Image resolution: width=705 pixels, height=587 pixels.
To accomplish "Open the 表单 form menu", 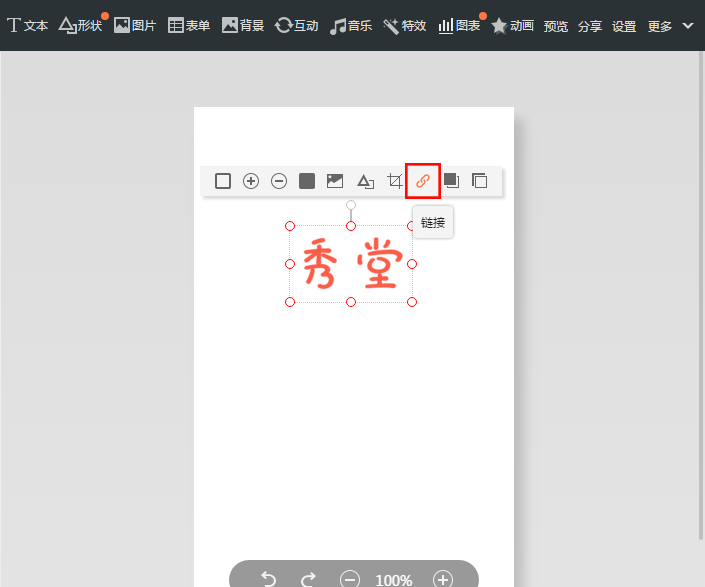I will pyautogui.click(x=188, y=25).
